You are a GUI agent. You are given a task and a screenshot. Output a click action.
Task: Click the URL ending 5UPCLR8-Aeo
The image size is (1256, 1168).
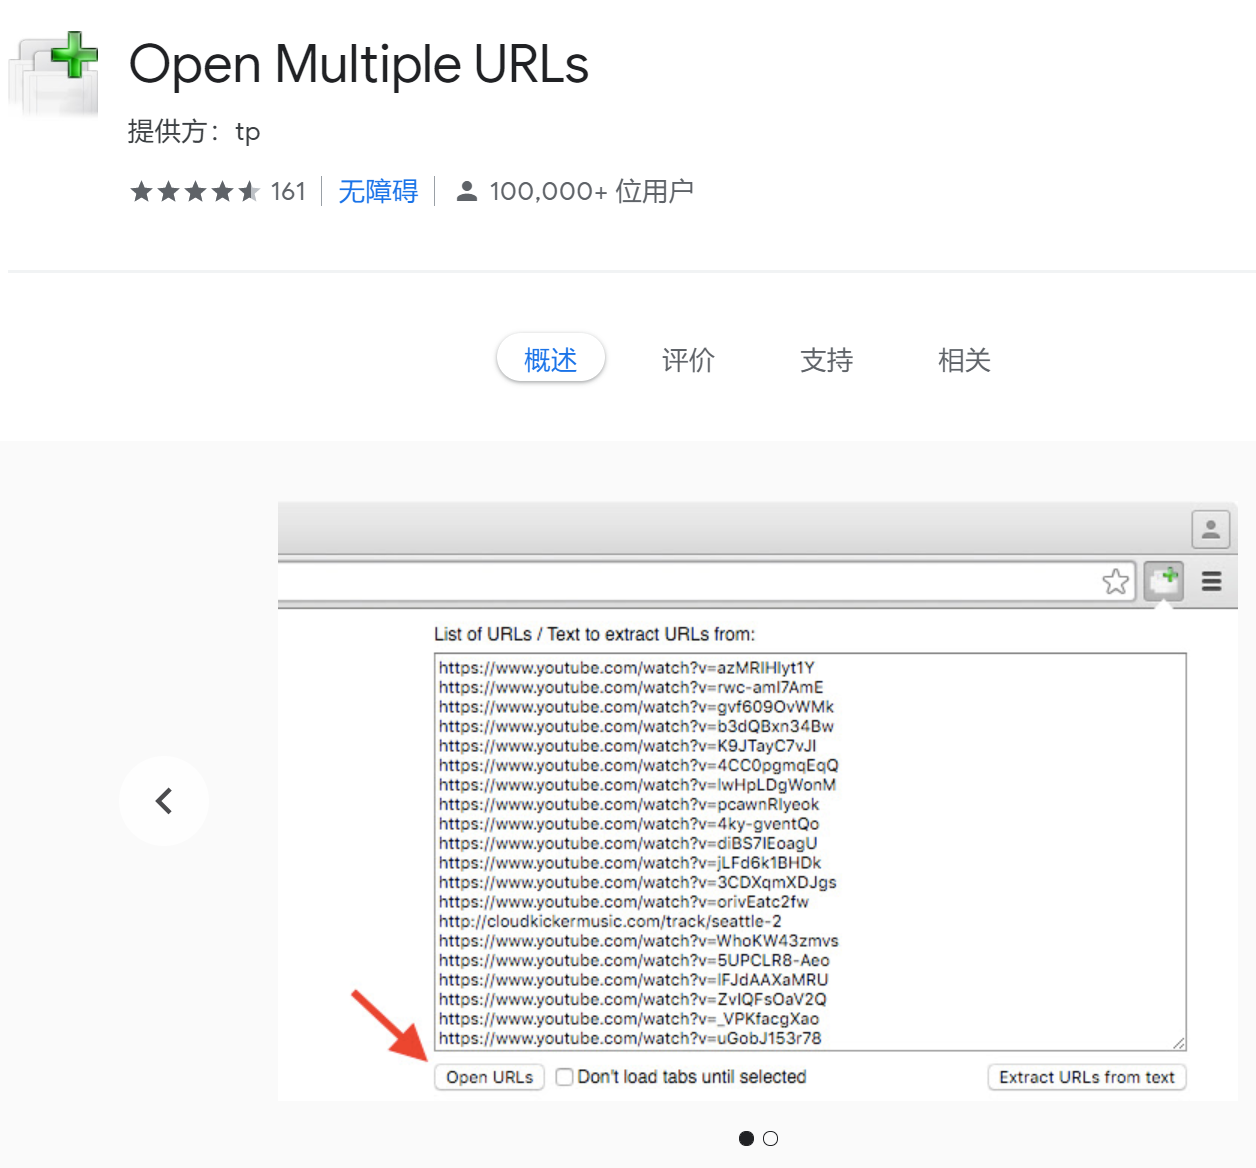pyautogui.click(x=634, y=960)
